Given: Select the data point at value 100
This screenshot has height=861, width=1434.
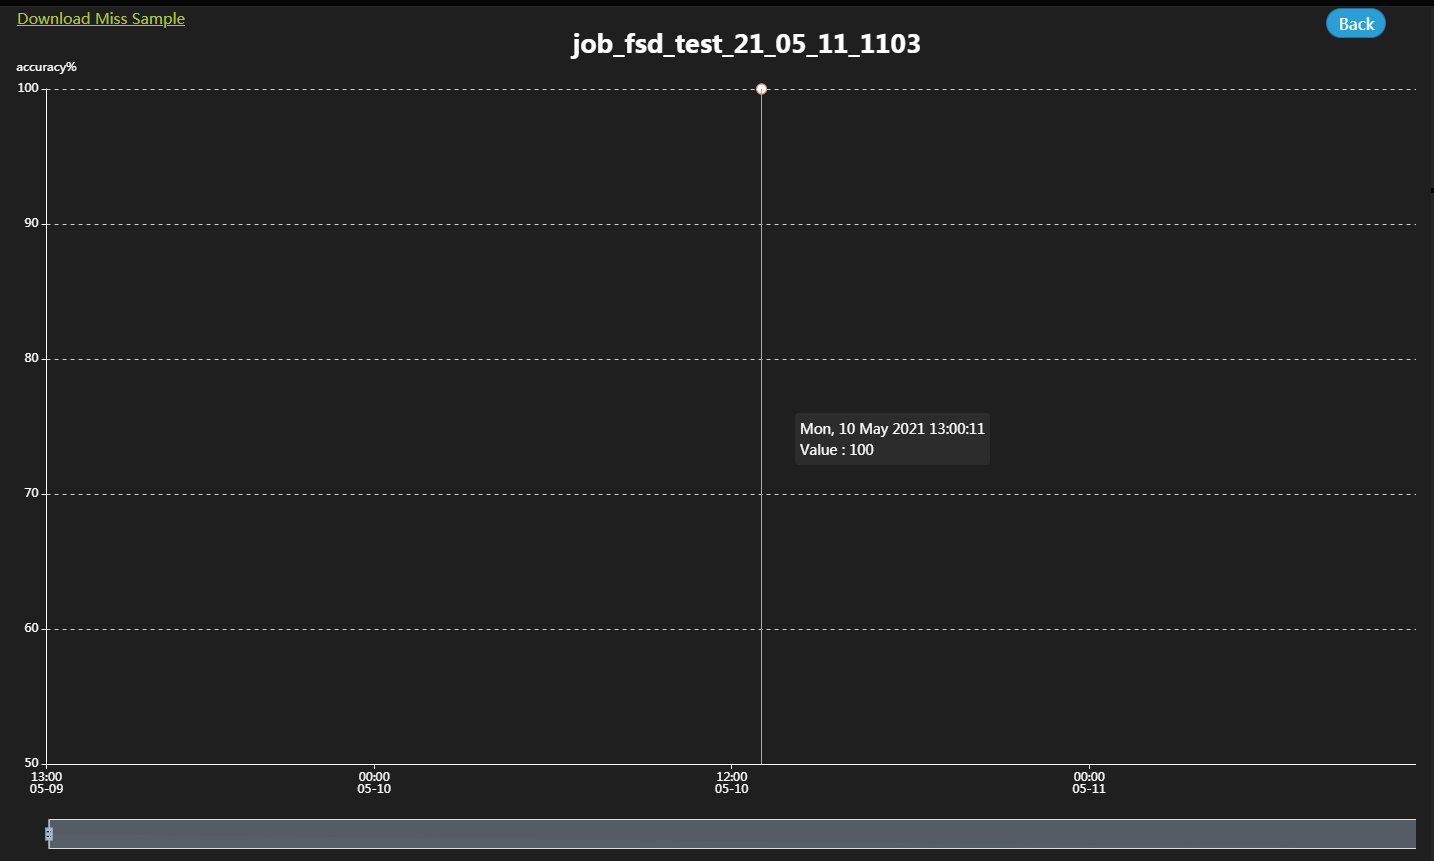Looking at the screenshot, I should (761, 89).
